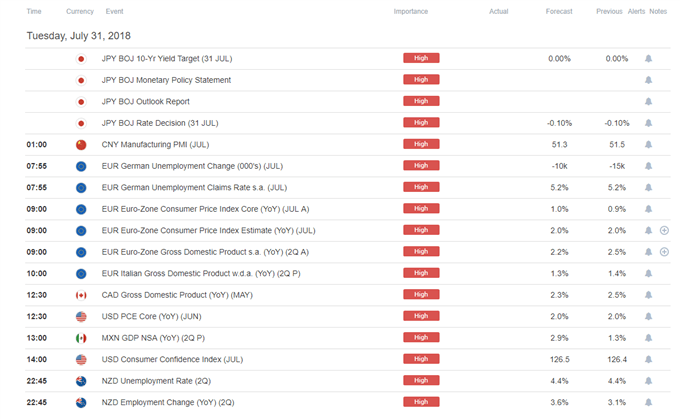
Task: Click the Importance column header
Action: pos(411,11)
